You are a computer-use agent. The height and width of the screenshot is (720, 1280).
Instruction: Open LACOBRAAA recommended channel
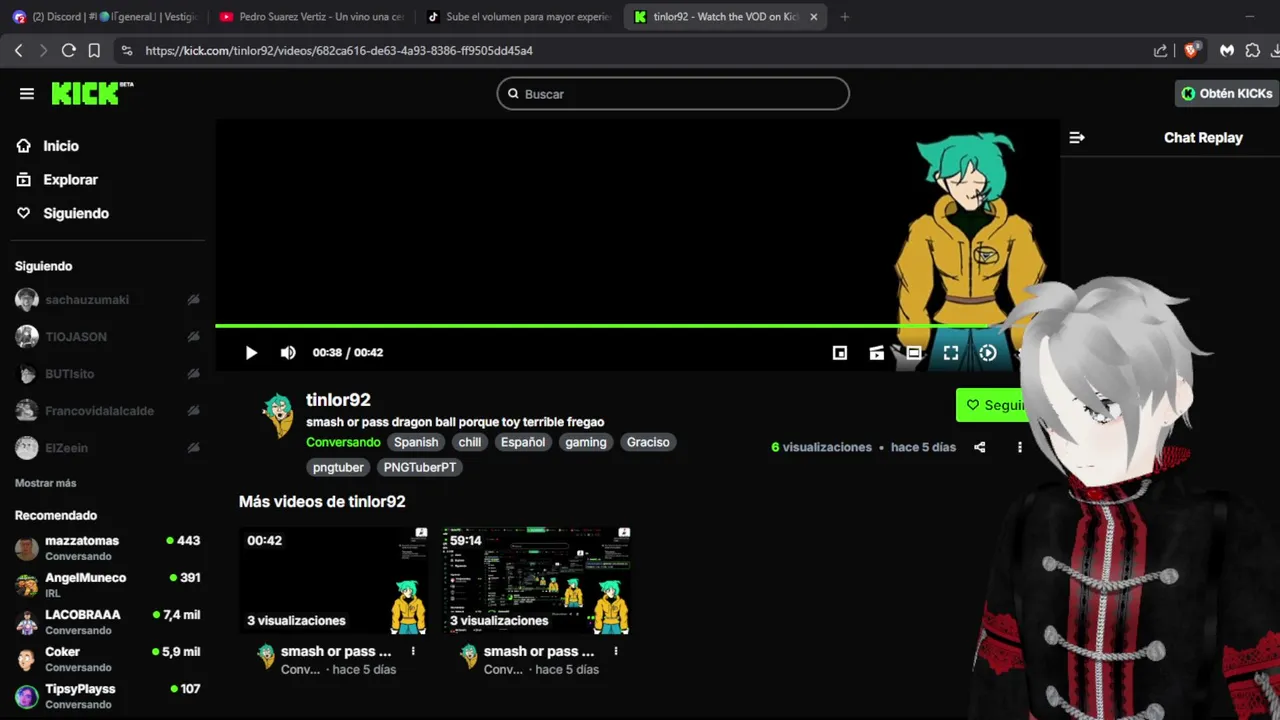pos(108,622)
